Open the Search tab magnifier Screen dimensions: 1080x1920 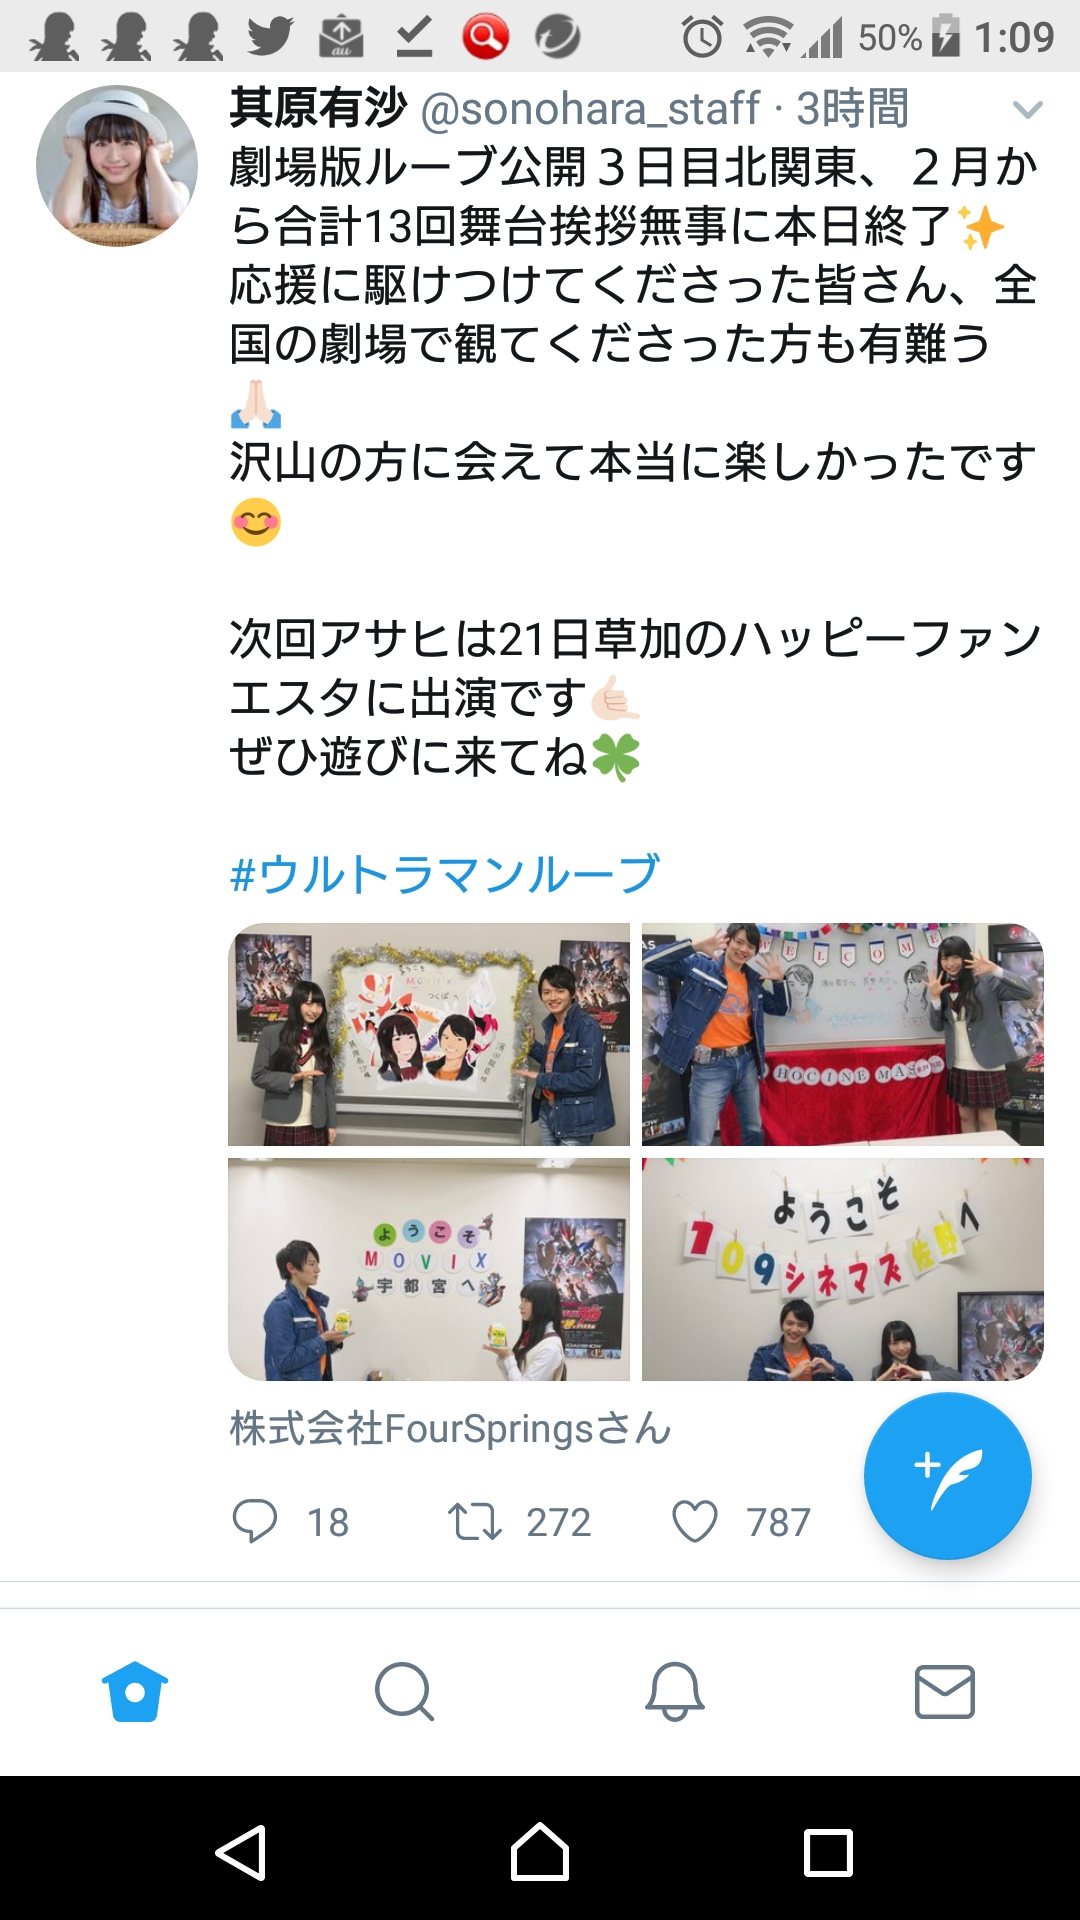pyautogui.click(x=405, y=1691)
